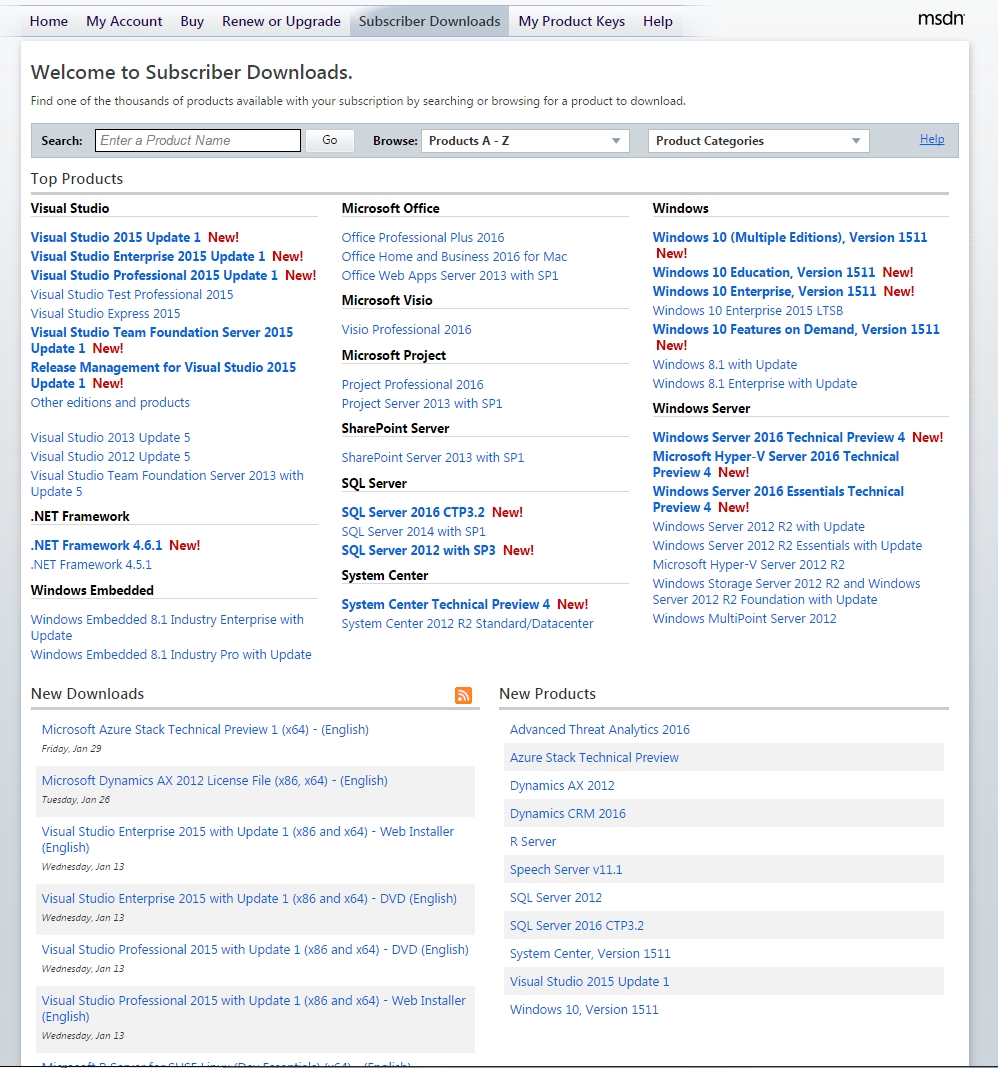Open .NET Framework 4.5.1 link
Image resolution: width=998 pixels, height=1068 pixels.
[91, 565]
